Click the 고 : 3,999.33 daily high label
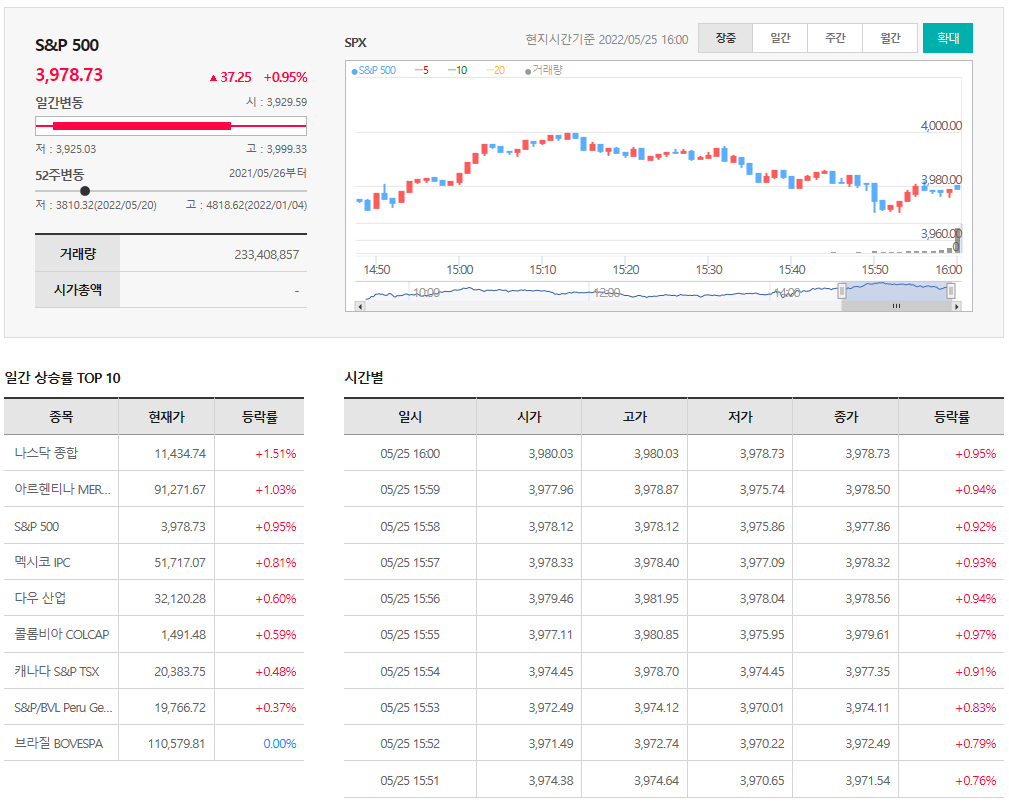The image size is (1009, 805). 277,149
